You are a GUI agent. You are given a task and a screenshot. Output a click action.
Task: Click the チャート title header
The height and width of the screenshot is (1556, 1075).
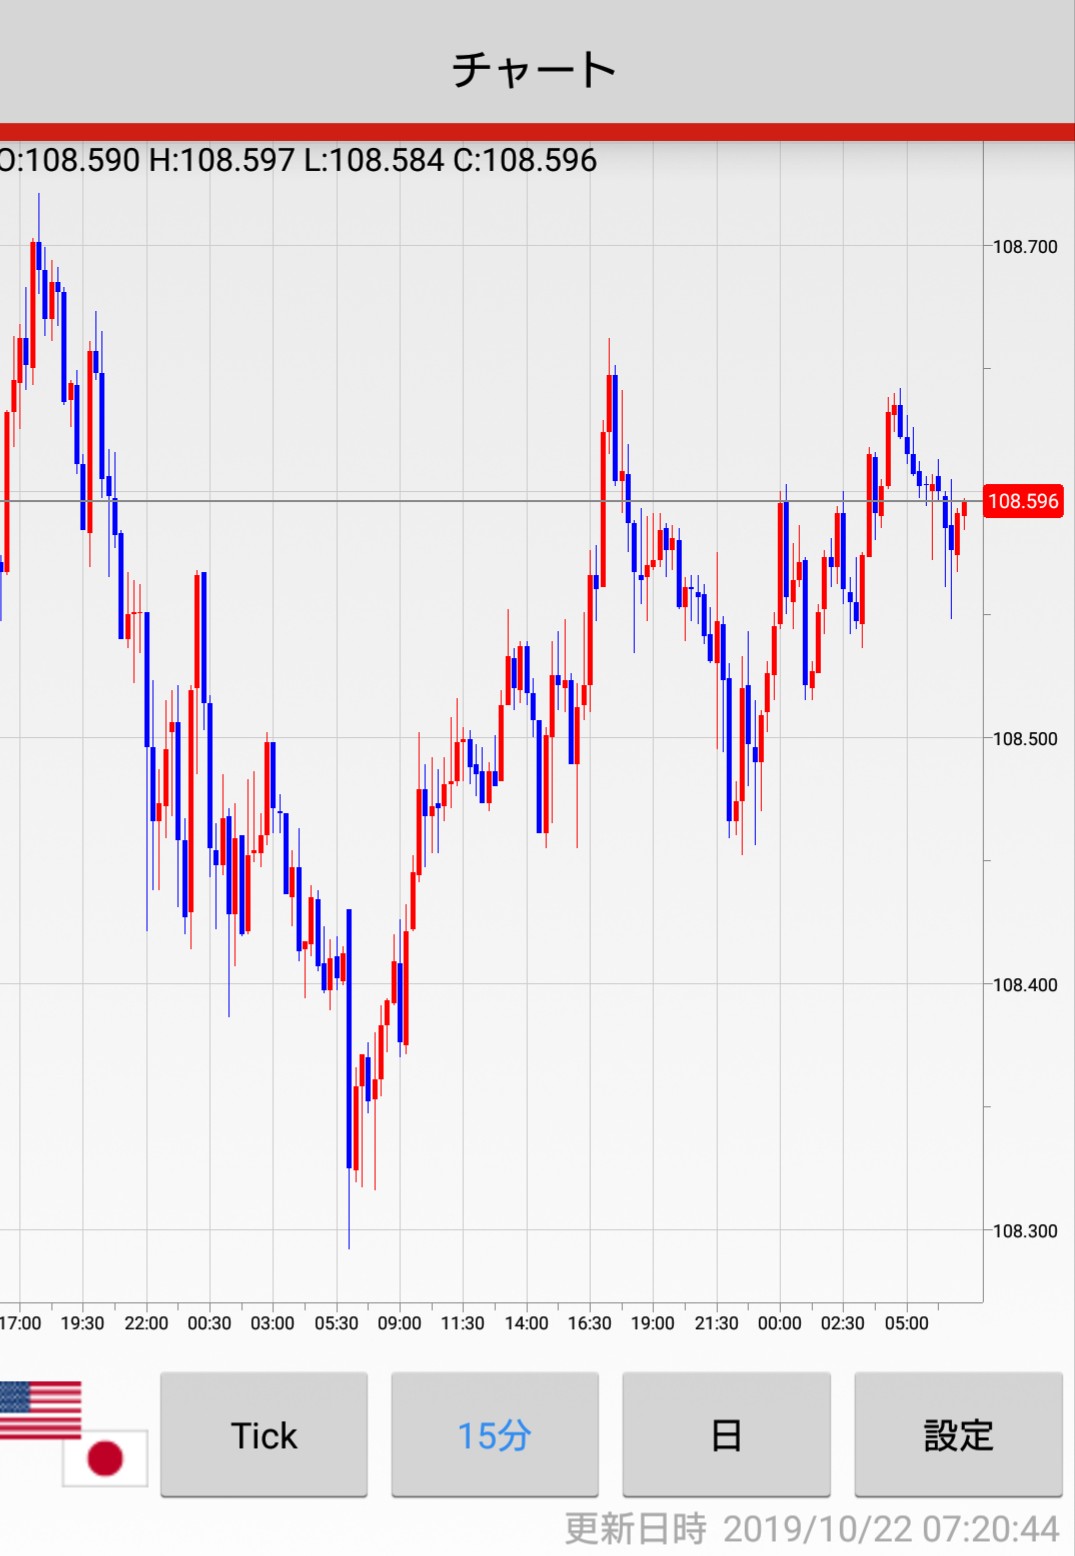click(534, 69)
